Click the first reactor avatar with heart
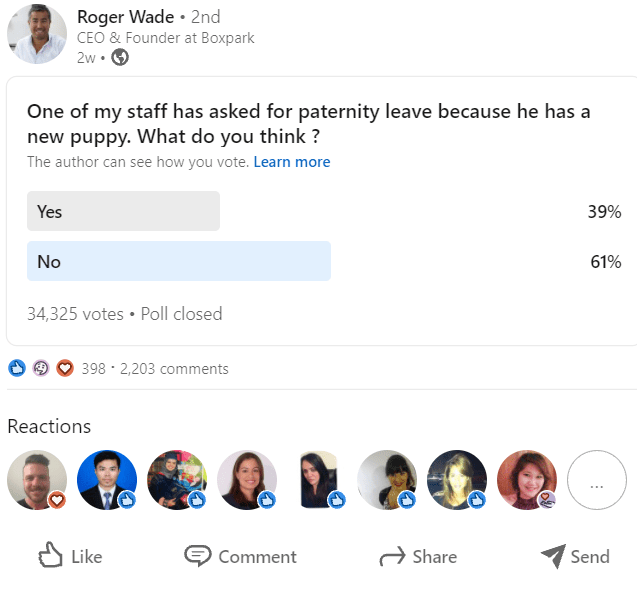The image size is (637, 594). coord(37,481)
